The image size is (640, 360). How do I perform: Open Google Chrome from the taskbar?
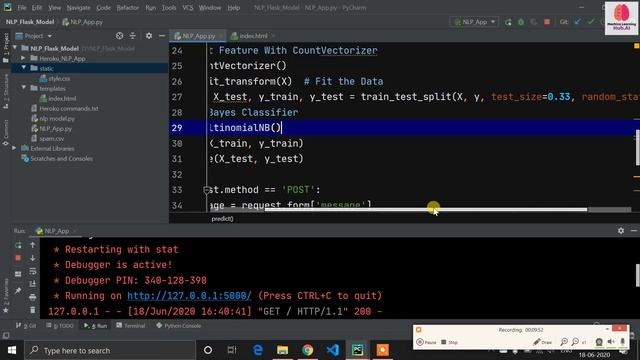coord(307,350)
